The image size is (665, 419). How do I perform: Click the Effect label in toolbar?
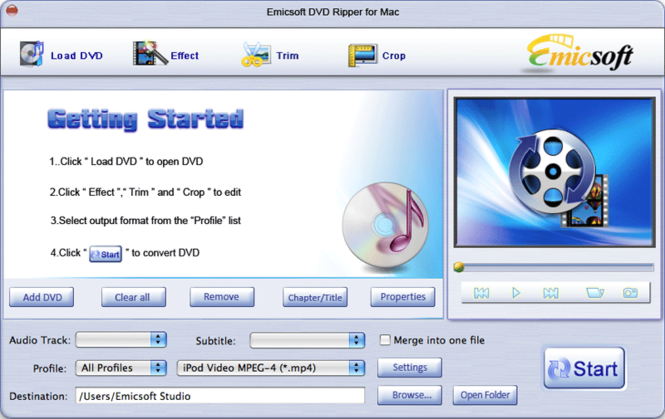tap(184, 56)
